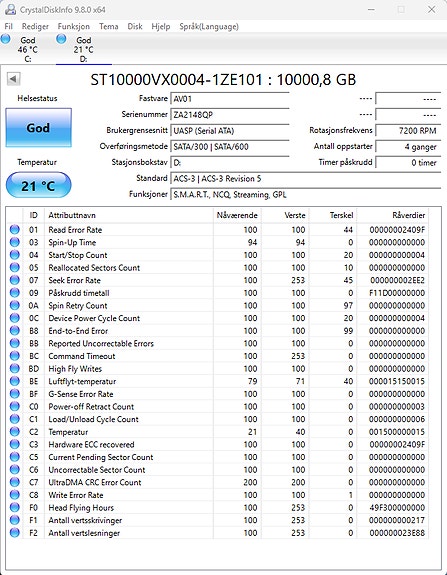Click the status dot for Load/Unload Cycle Count

(x=15, y=419)
